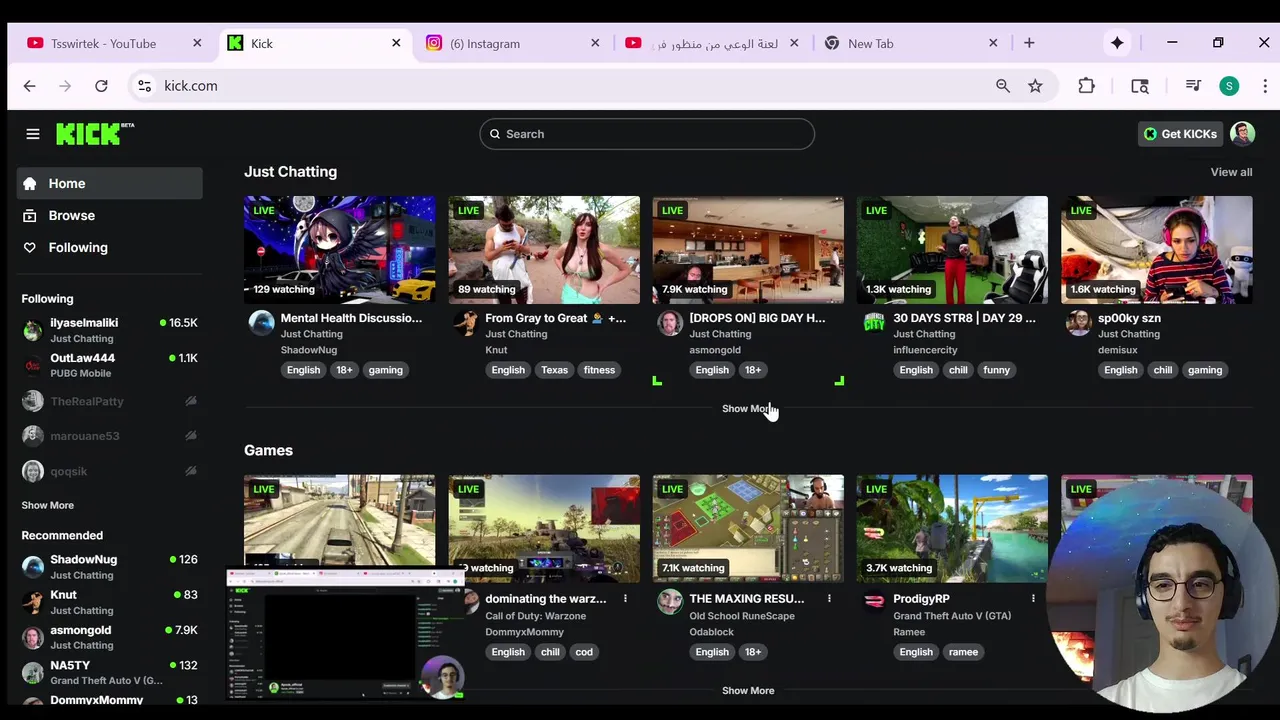This screenshot has height=720, width=1280.
Task: Open Chrome three-dot menu
Action: (x=1265, y=86)
